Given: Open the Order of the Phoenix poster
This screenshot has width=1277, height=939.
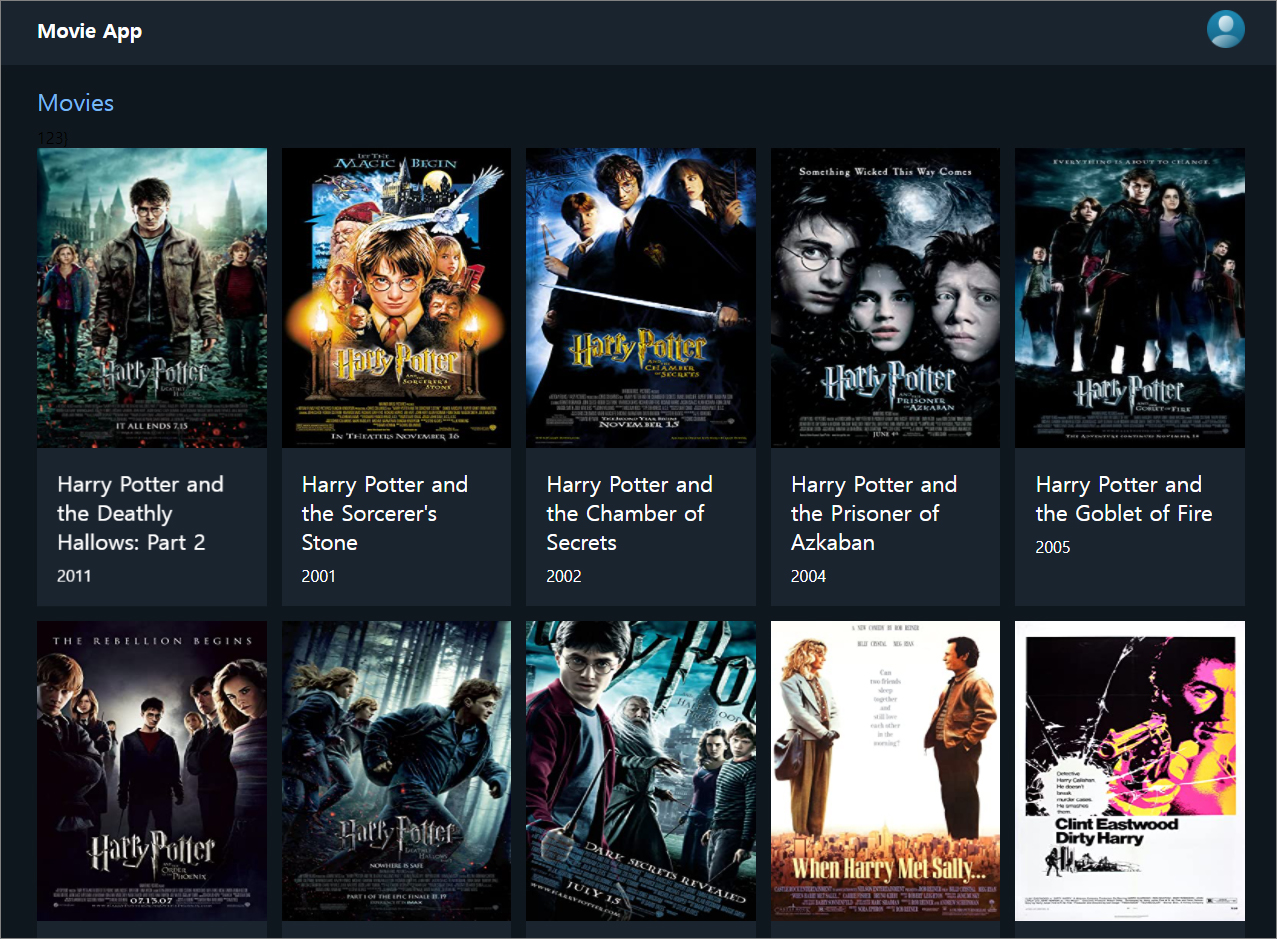Looking at the screenshot, I should tap(152, 771).
